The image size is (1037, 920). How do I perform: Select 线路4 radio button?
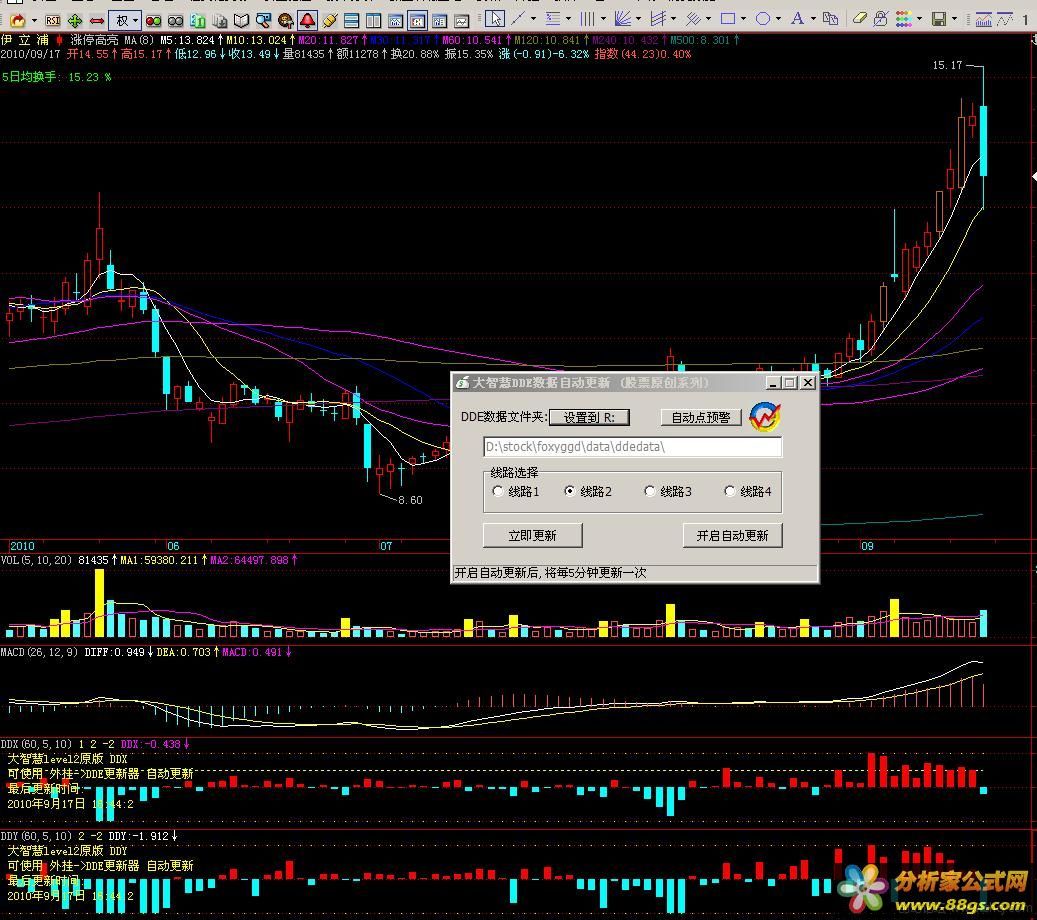[x=729, y=491]
